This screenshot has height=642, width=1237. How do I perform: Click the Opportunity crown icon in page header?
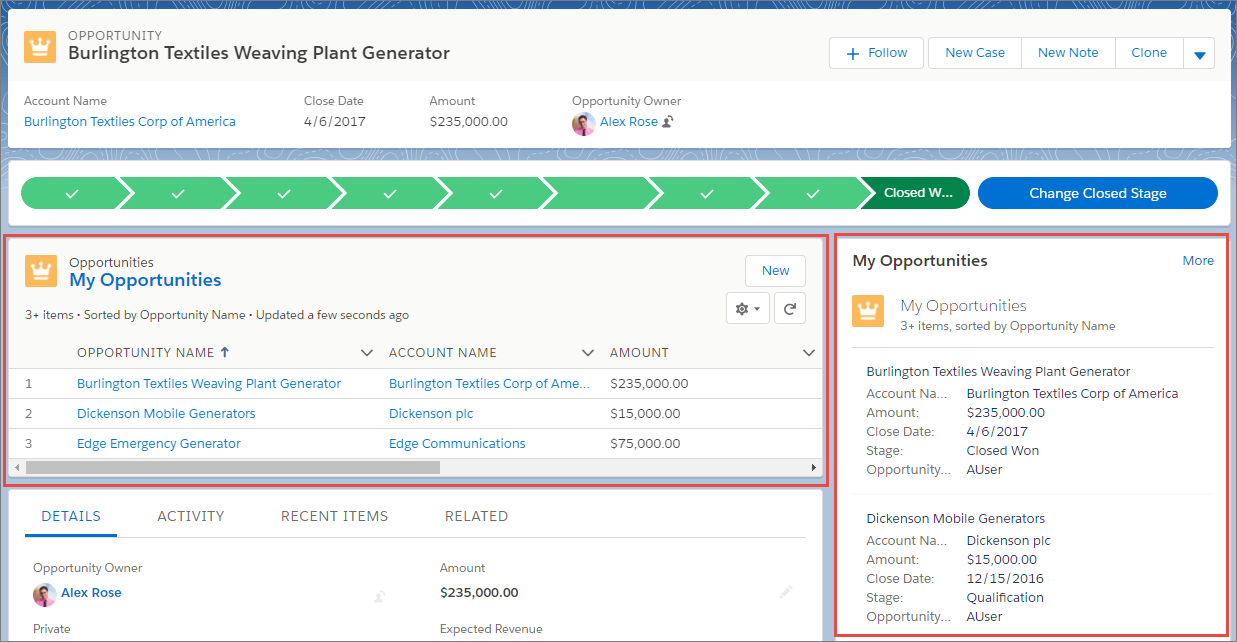coord(40,46)
